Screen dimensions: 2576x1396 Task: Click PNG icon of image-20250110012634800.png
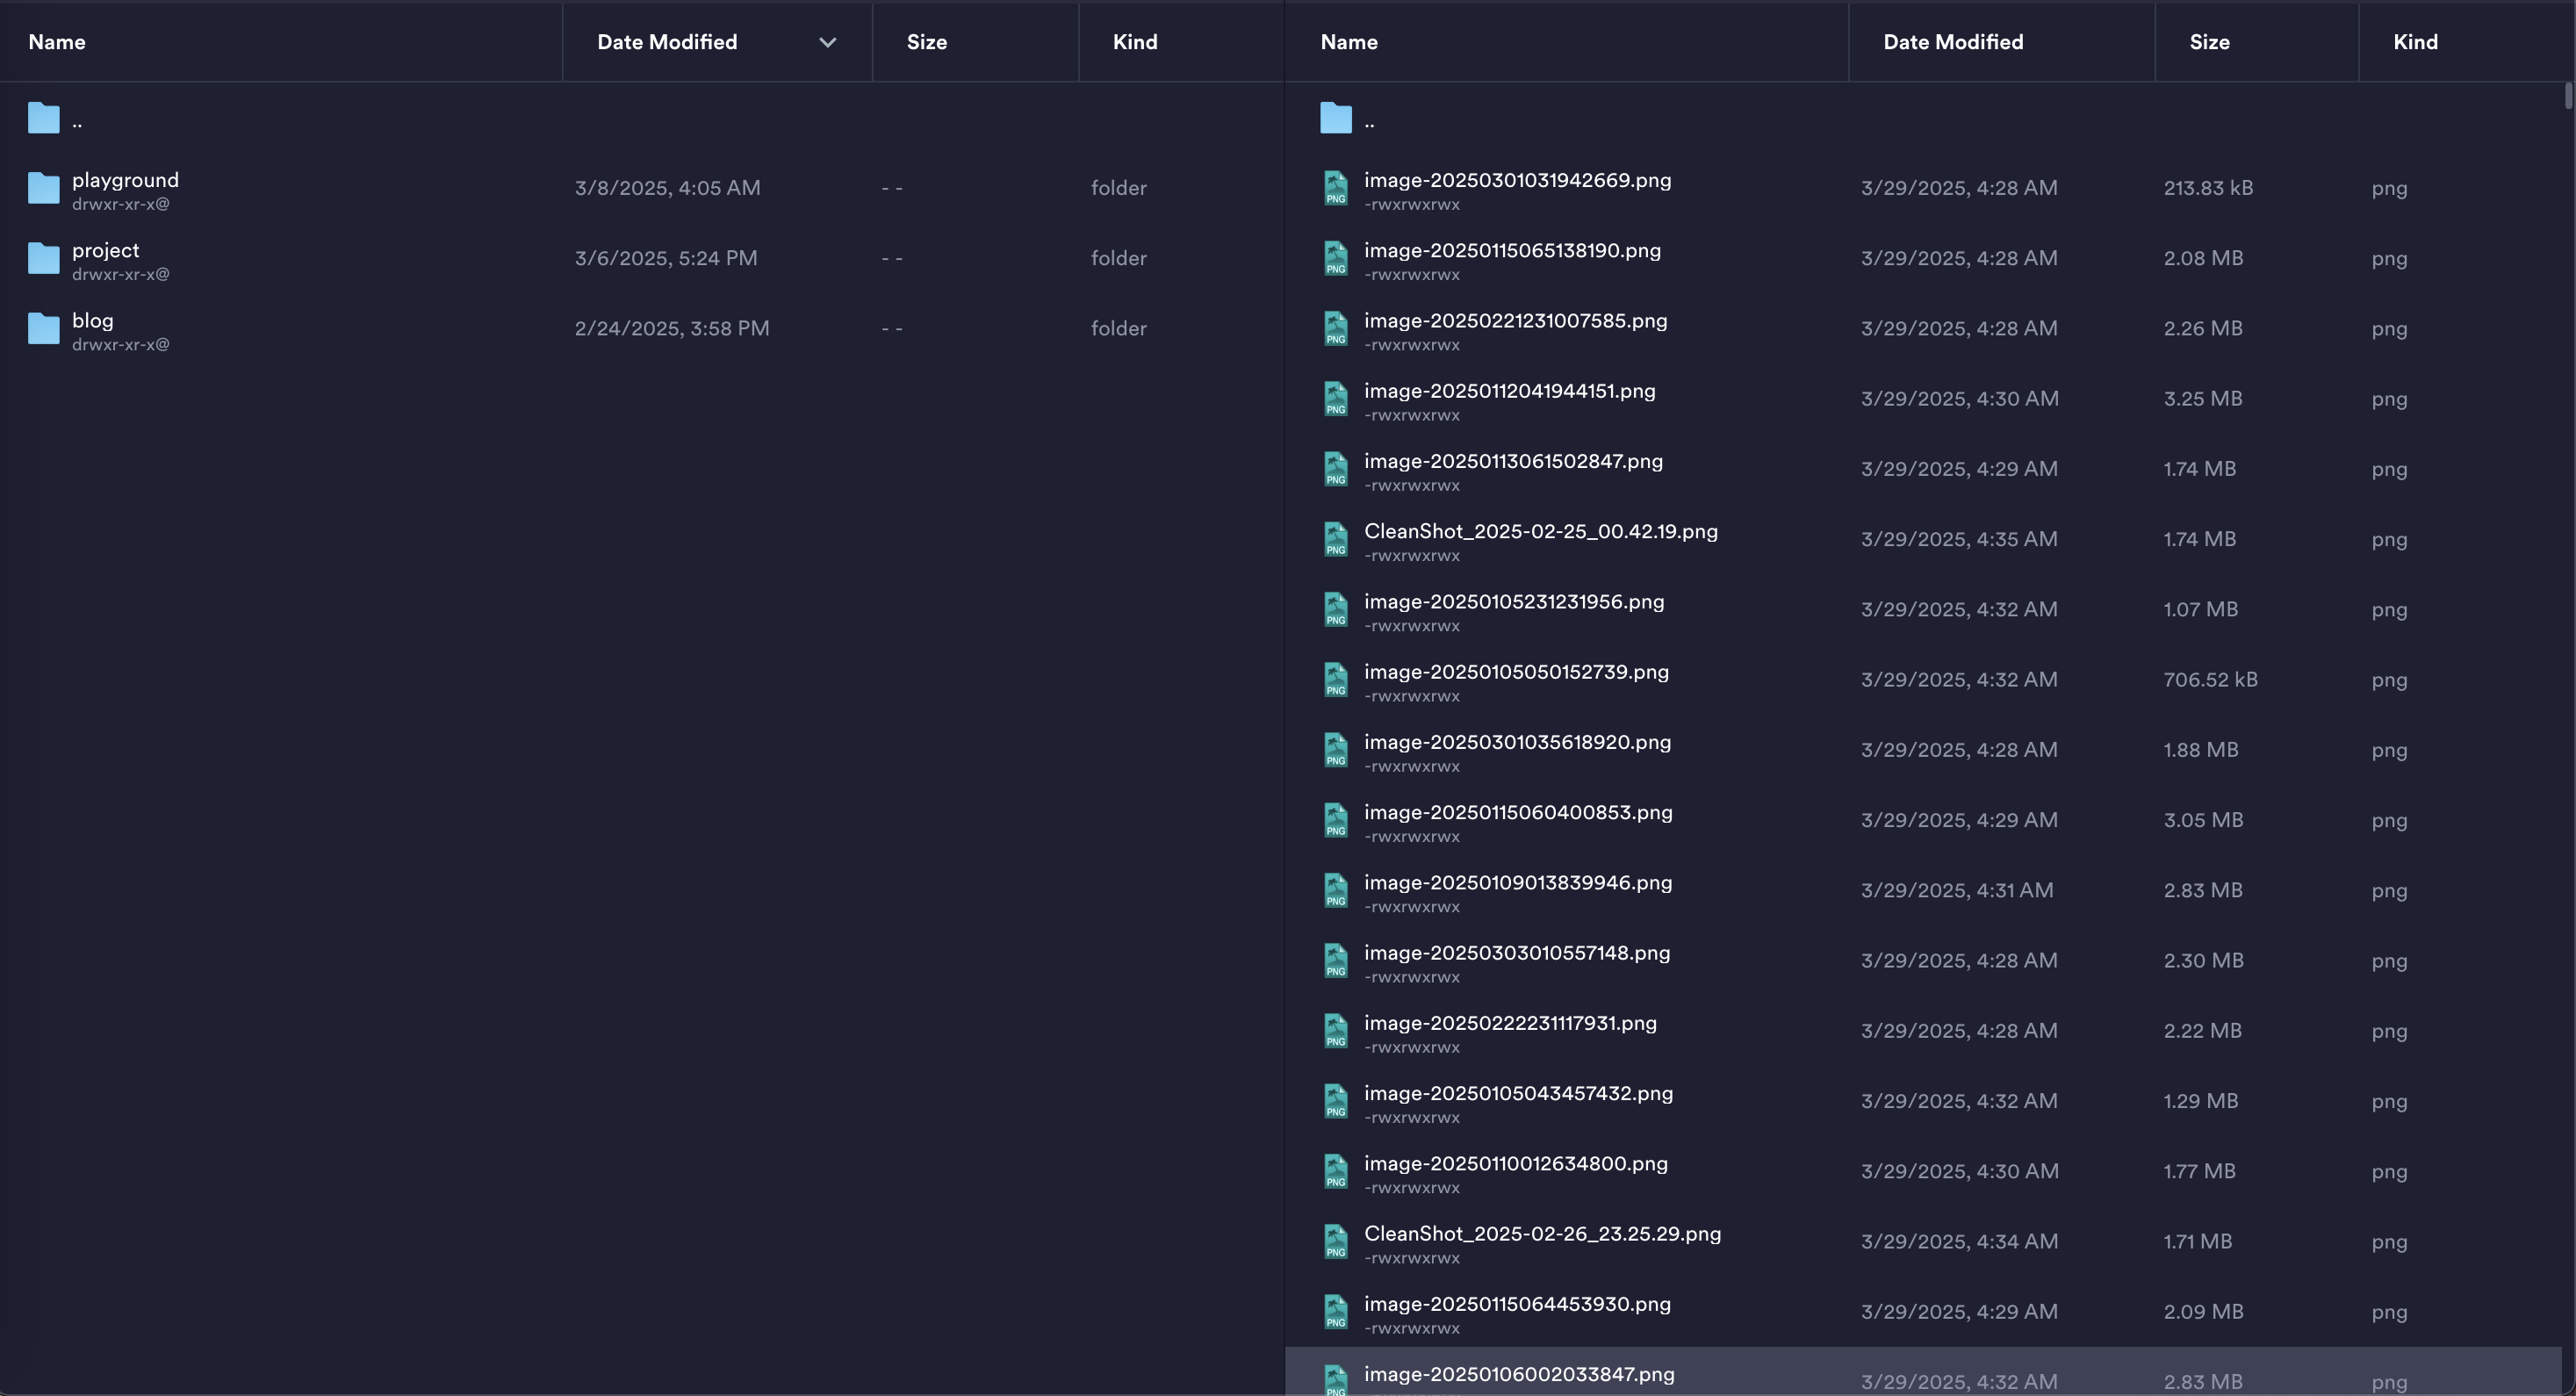(1336, 1171)
